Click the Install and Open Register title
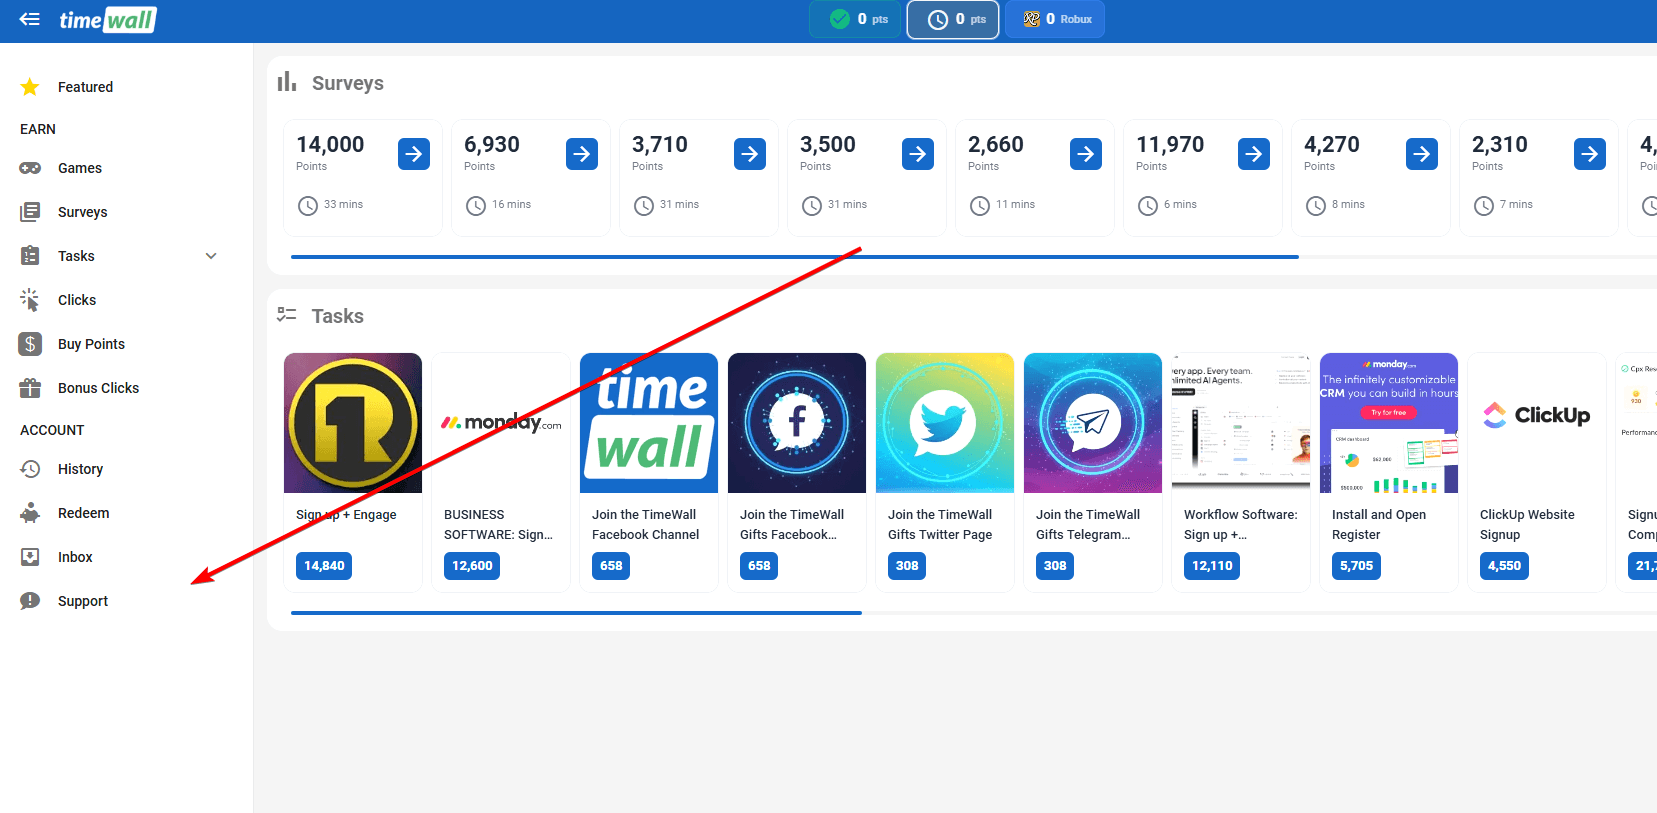 click(x=1379, y=525)
